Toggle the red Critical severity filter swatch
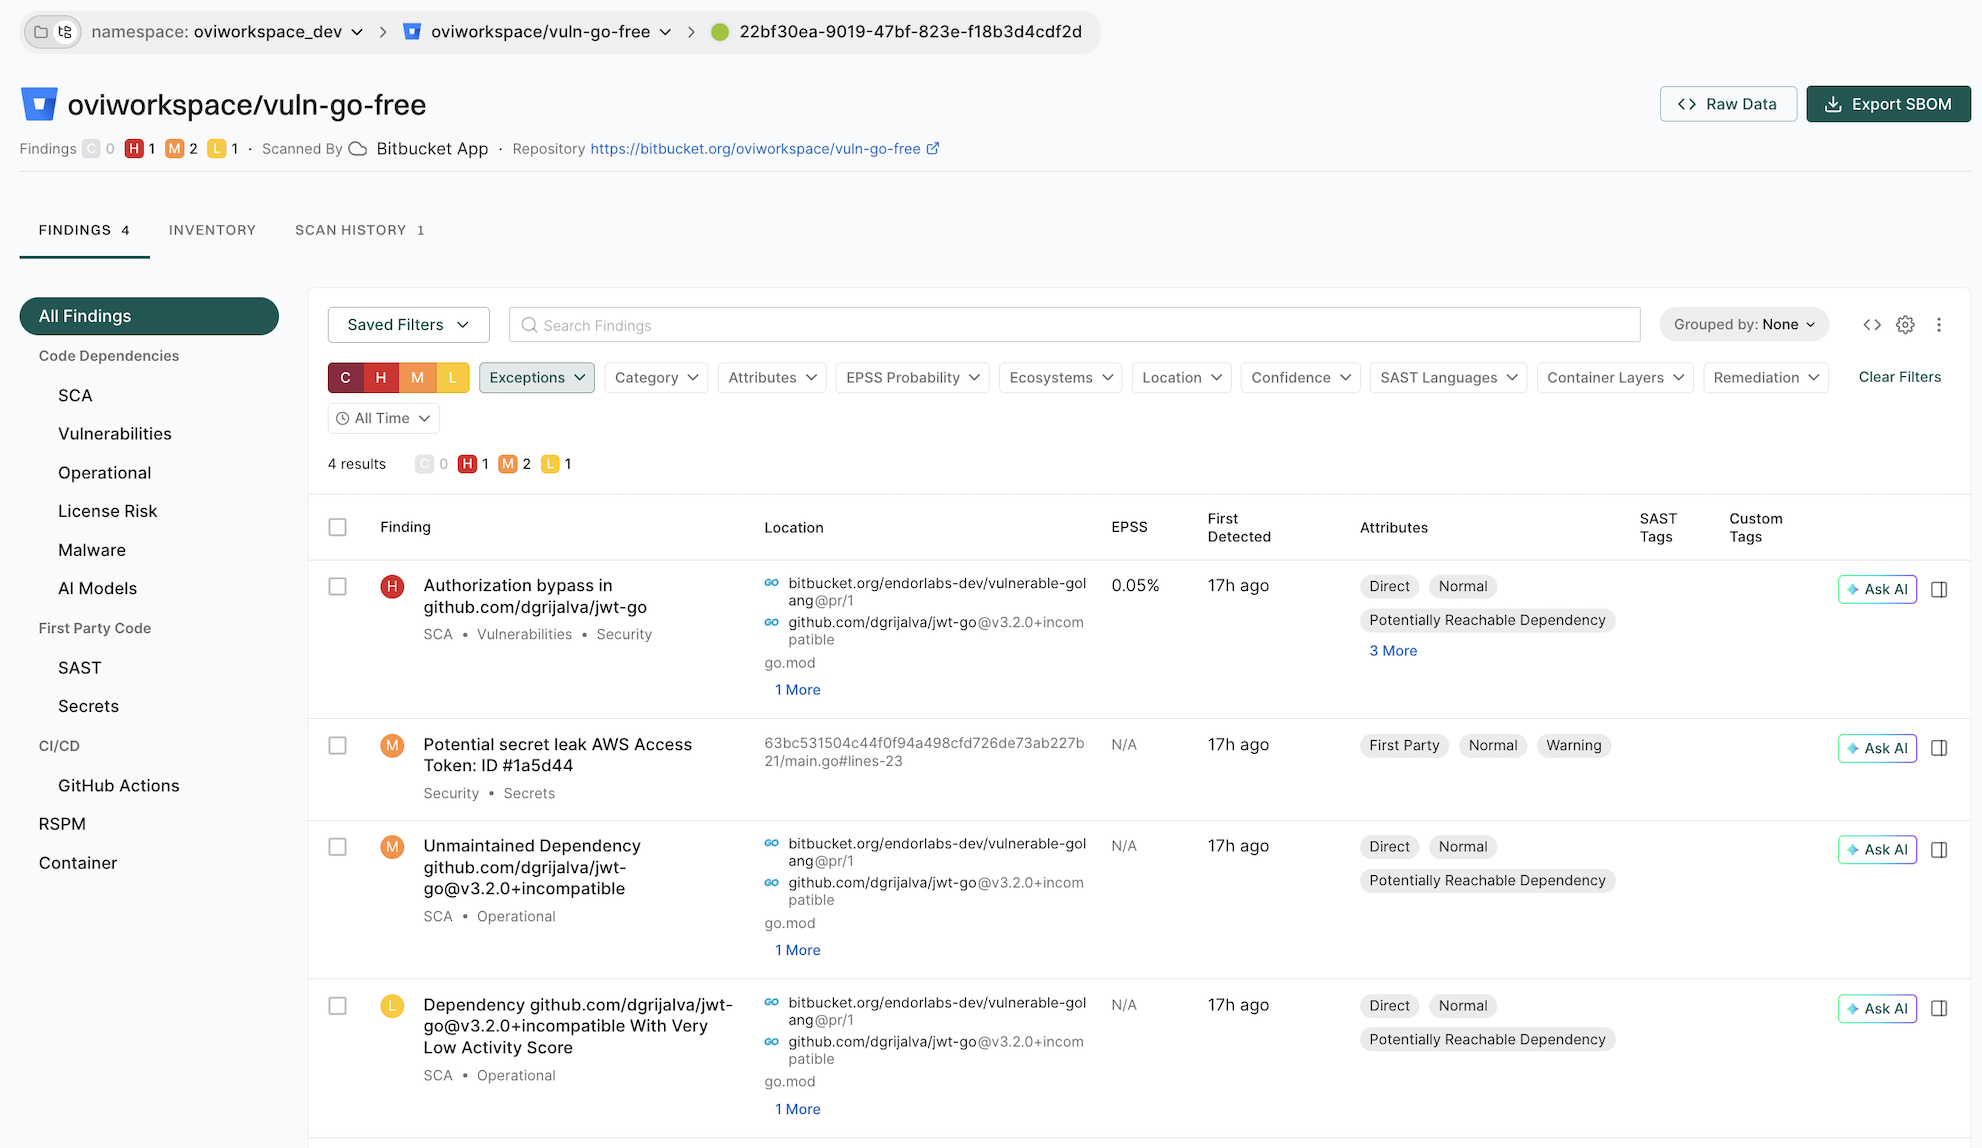This screenshot has height=1148, width=1982. pyautogui.click(x=345, y=378)
